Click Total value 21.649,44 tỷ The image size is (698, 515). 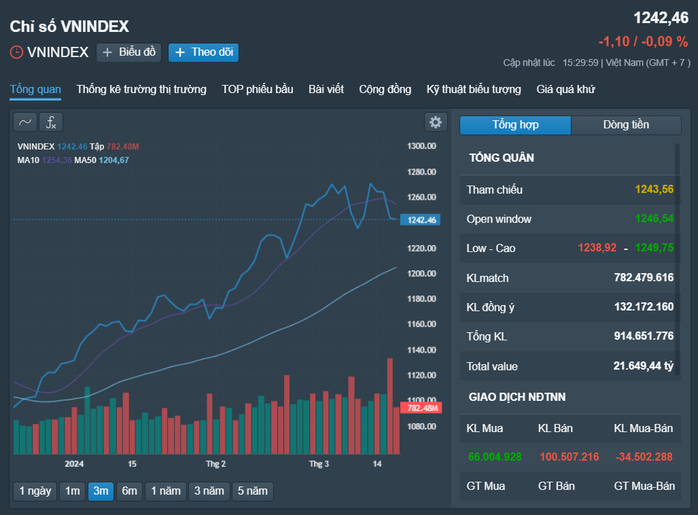coord(643,366)
